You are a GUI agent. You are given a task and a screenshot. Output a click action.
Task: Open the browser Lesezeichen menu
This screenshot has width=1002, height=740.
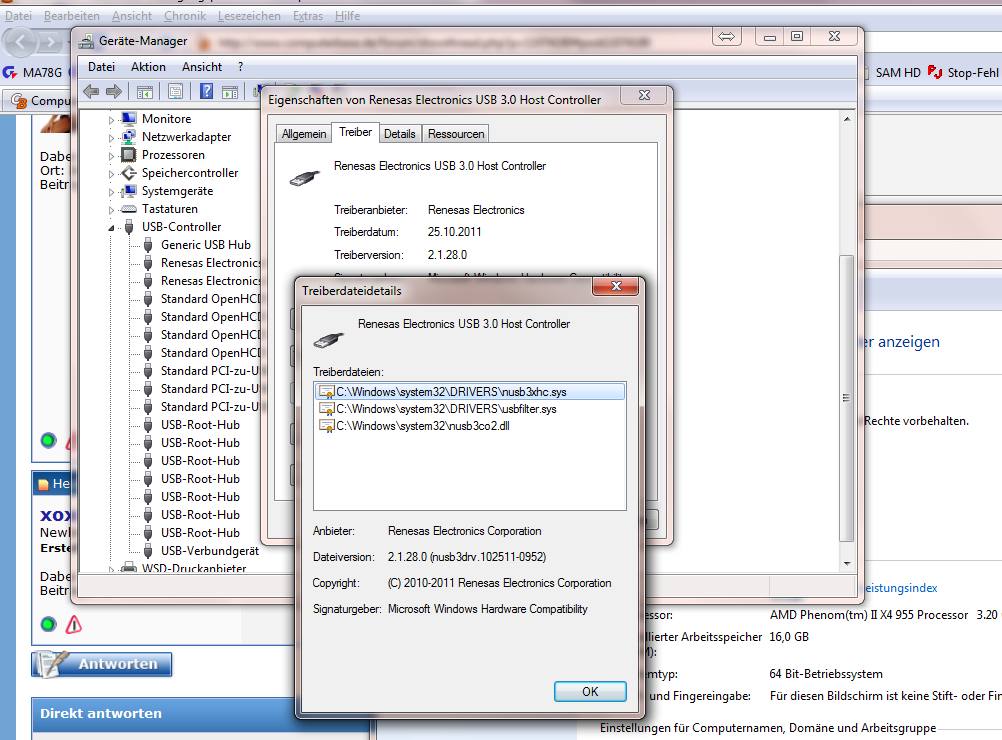(x=249, y=16)
